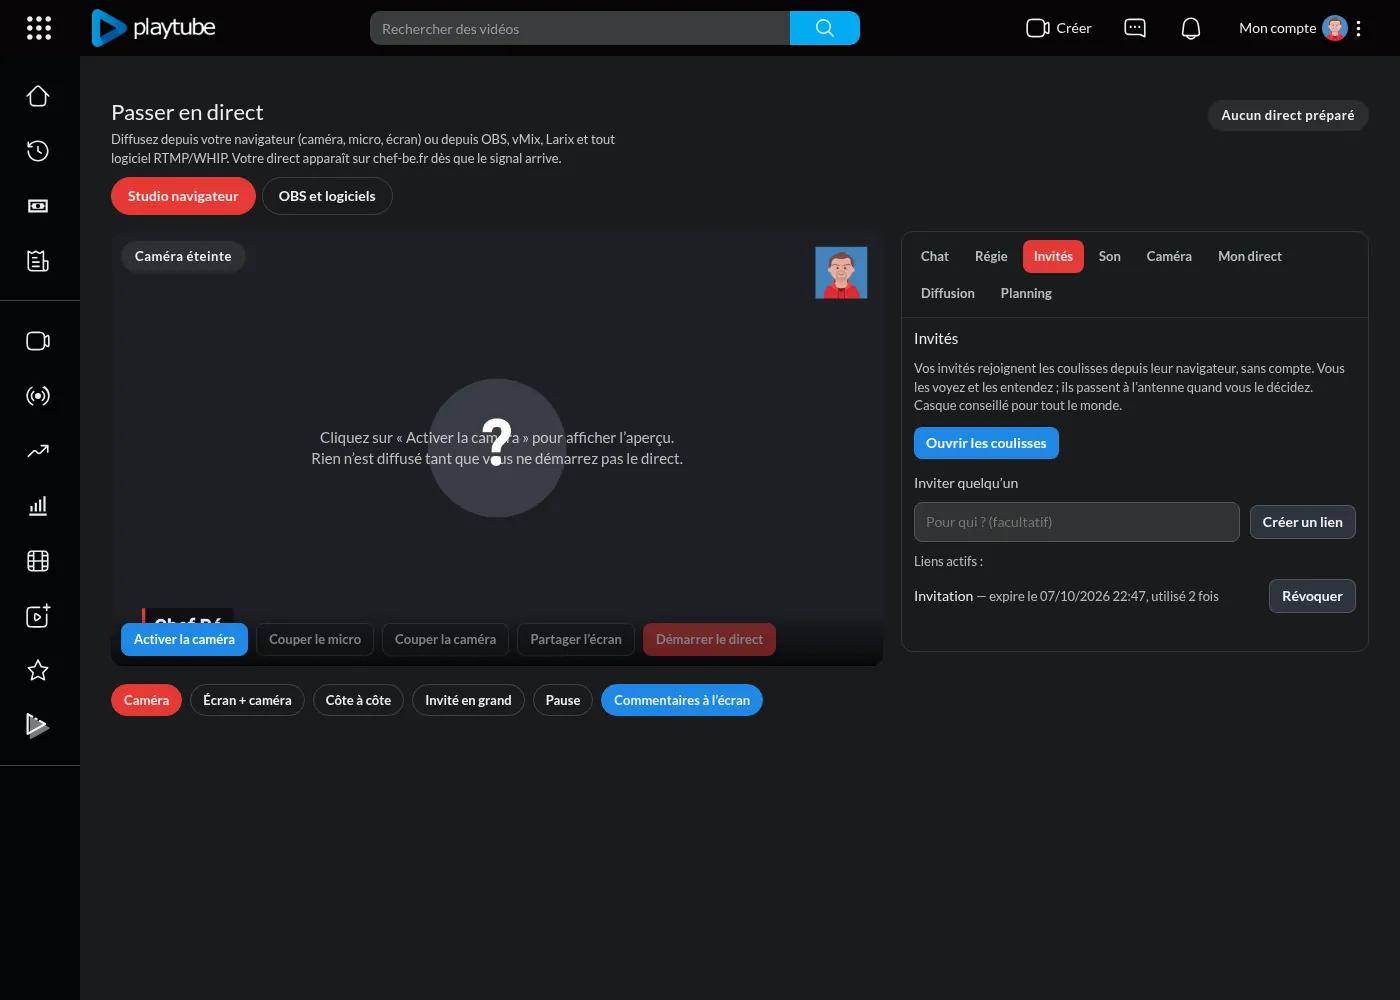The image size is (1400, 1000).
Task: Open the sidebar newspaper icon
Action: tap(38, 261)
